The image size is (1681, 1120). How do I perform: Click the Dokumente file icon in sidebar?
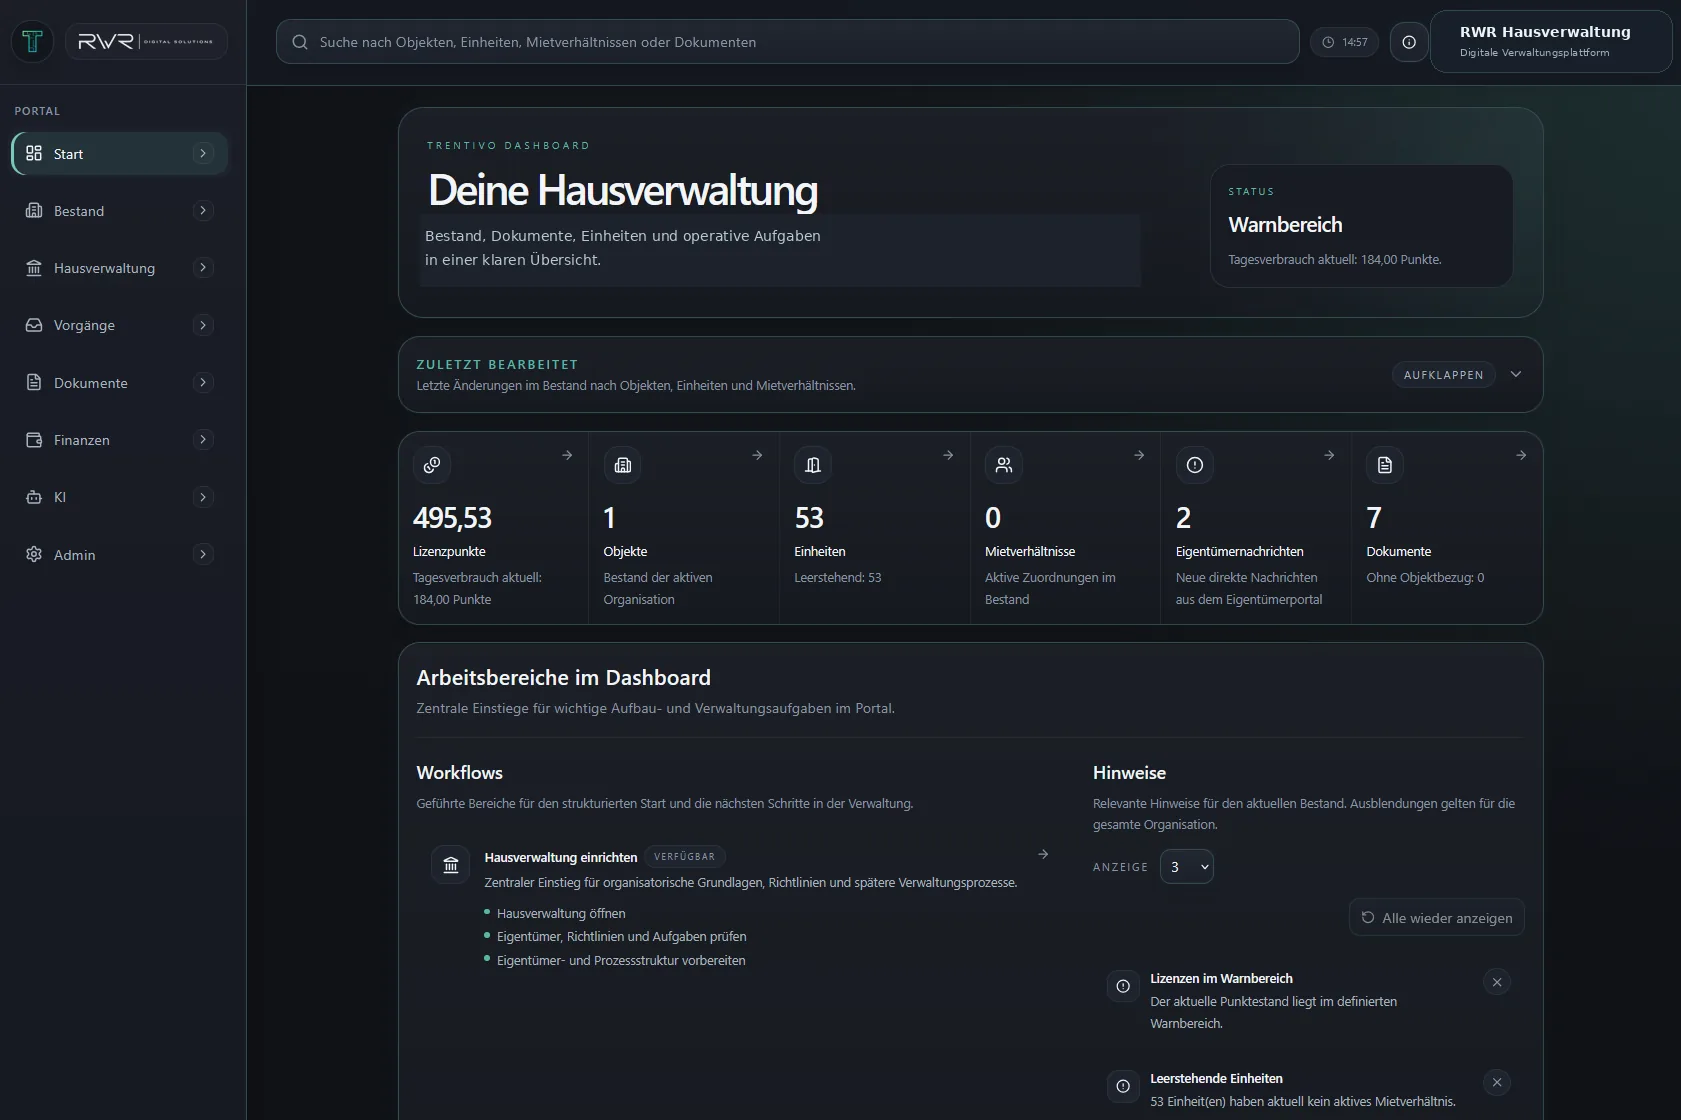point(34,382)
